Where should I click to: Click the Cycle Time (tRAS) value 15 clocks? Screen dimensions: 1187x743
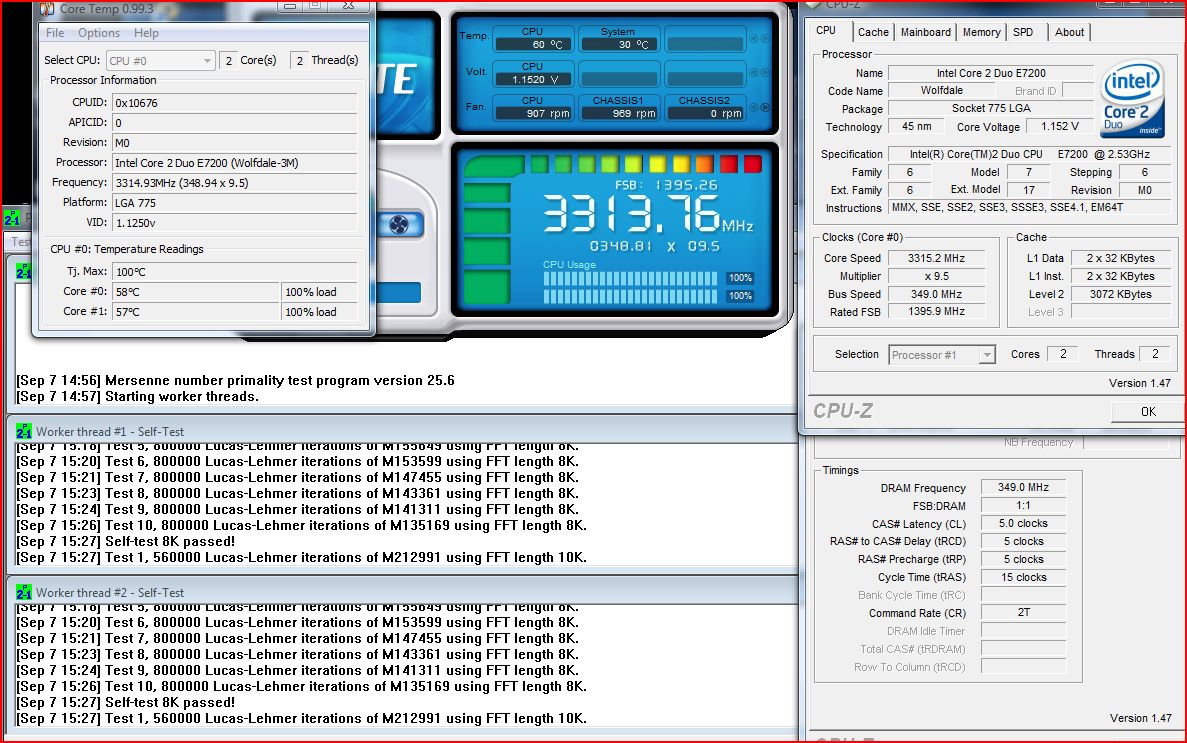click(x=1023, y=577)
